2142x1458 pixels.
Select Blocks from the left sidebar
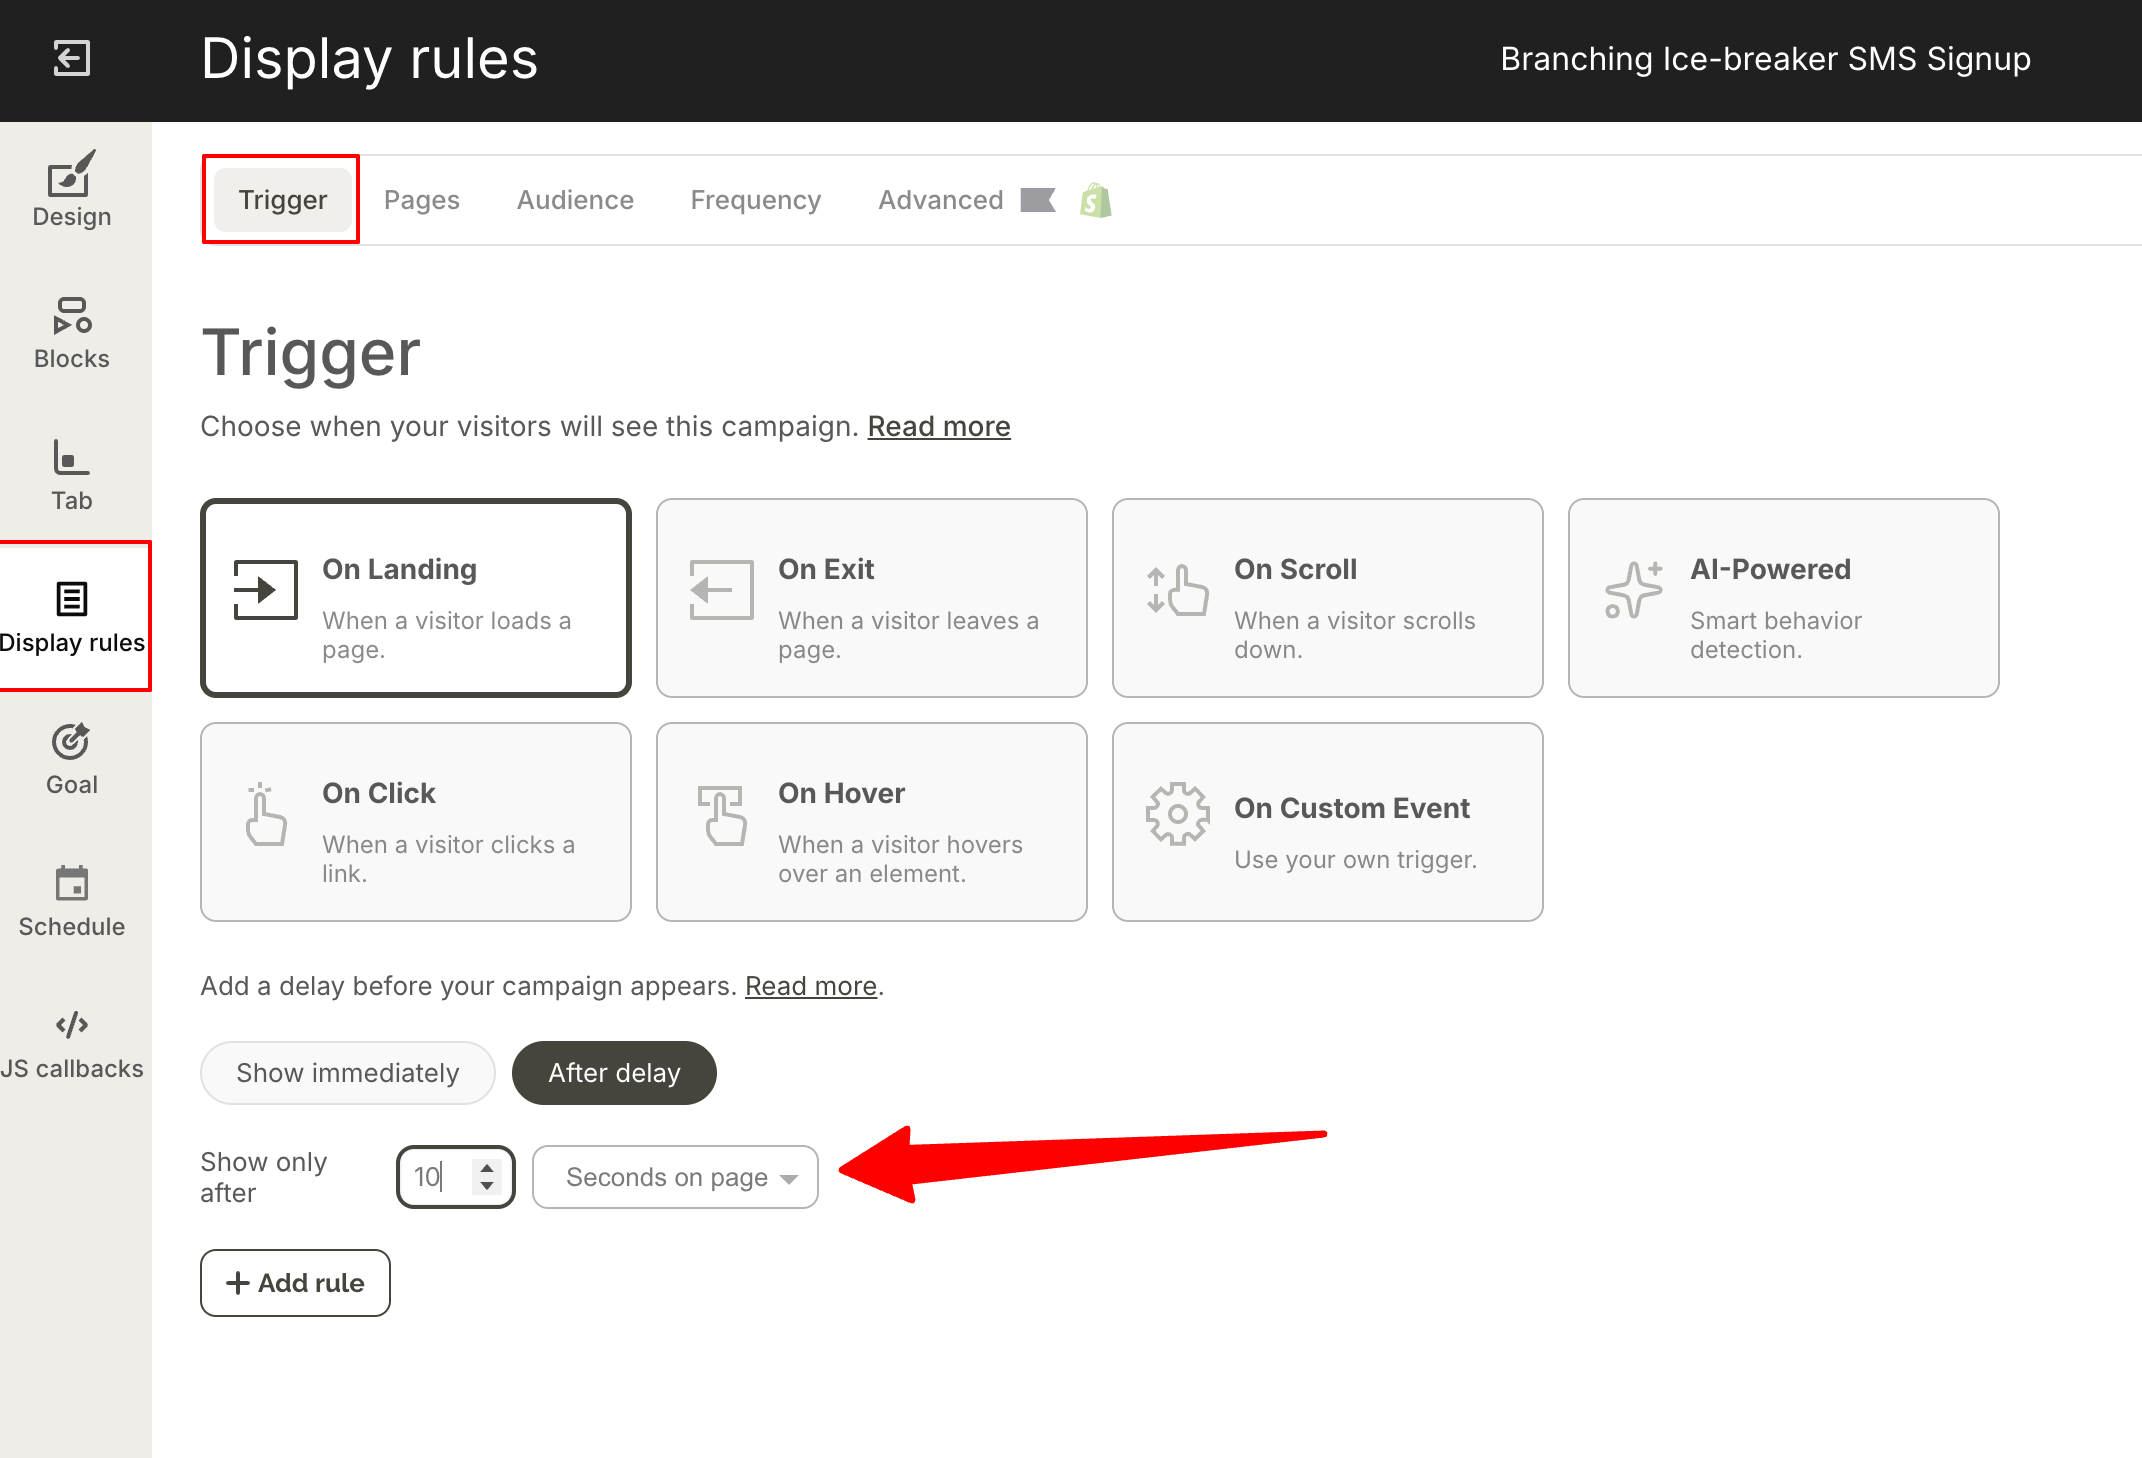[71, 330]
